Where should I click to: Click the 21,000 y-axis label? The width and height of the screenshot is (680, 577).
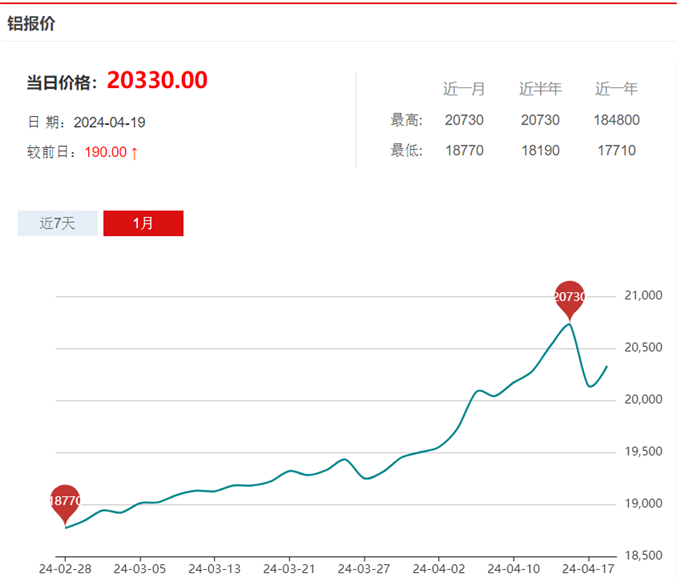click(643, 295)
